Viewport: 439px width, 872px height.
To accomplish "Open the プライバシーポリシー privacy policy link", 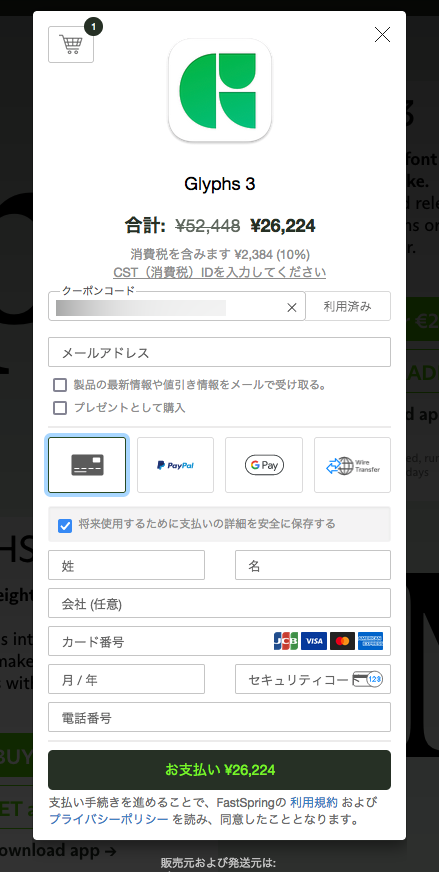I will coord(108,819).
